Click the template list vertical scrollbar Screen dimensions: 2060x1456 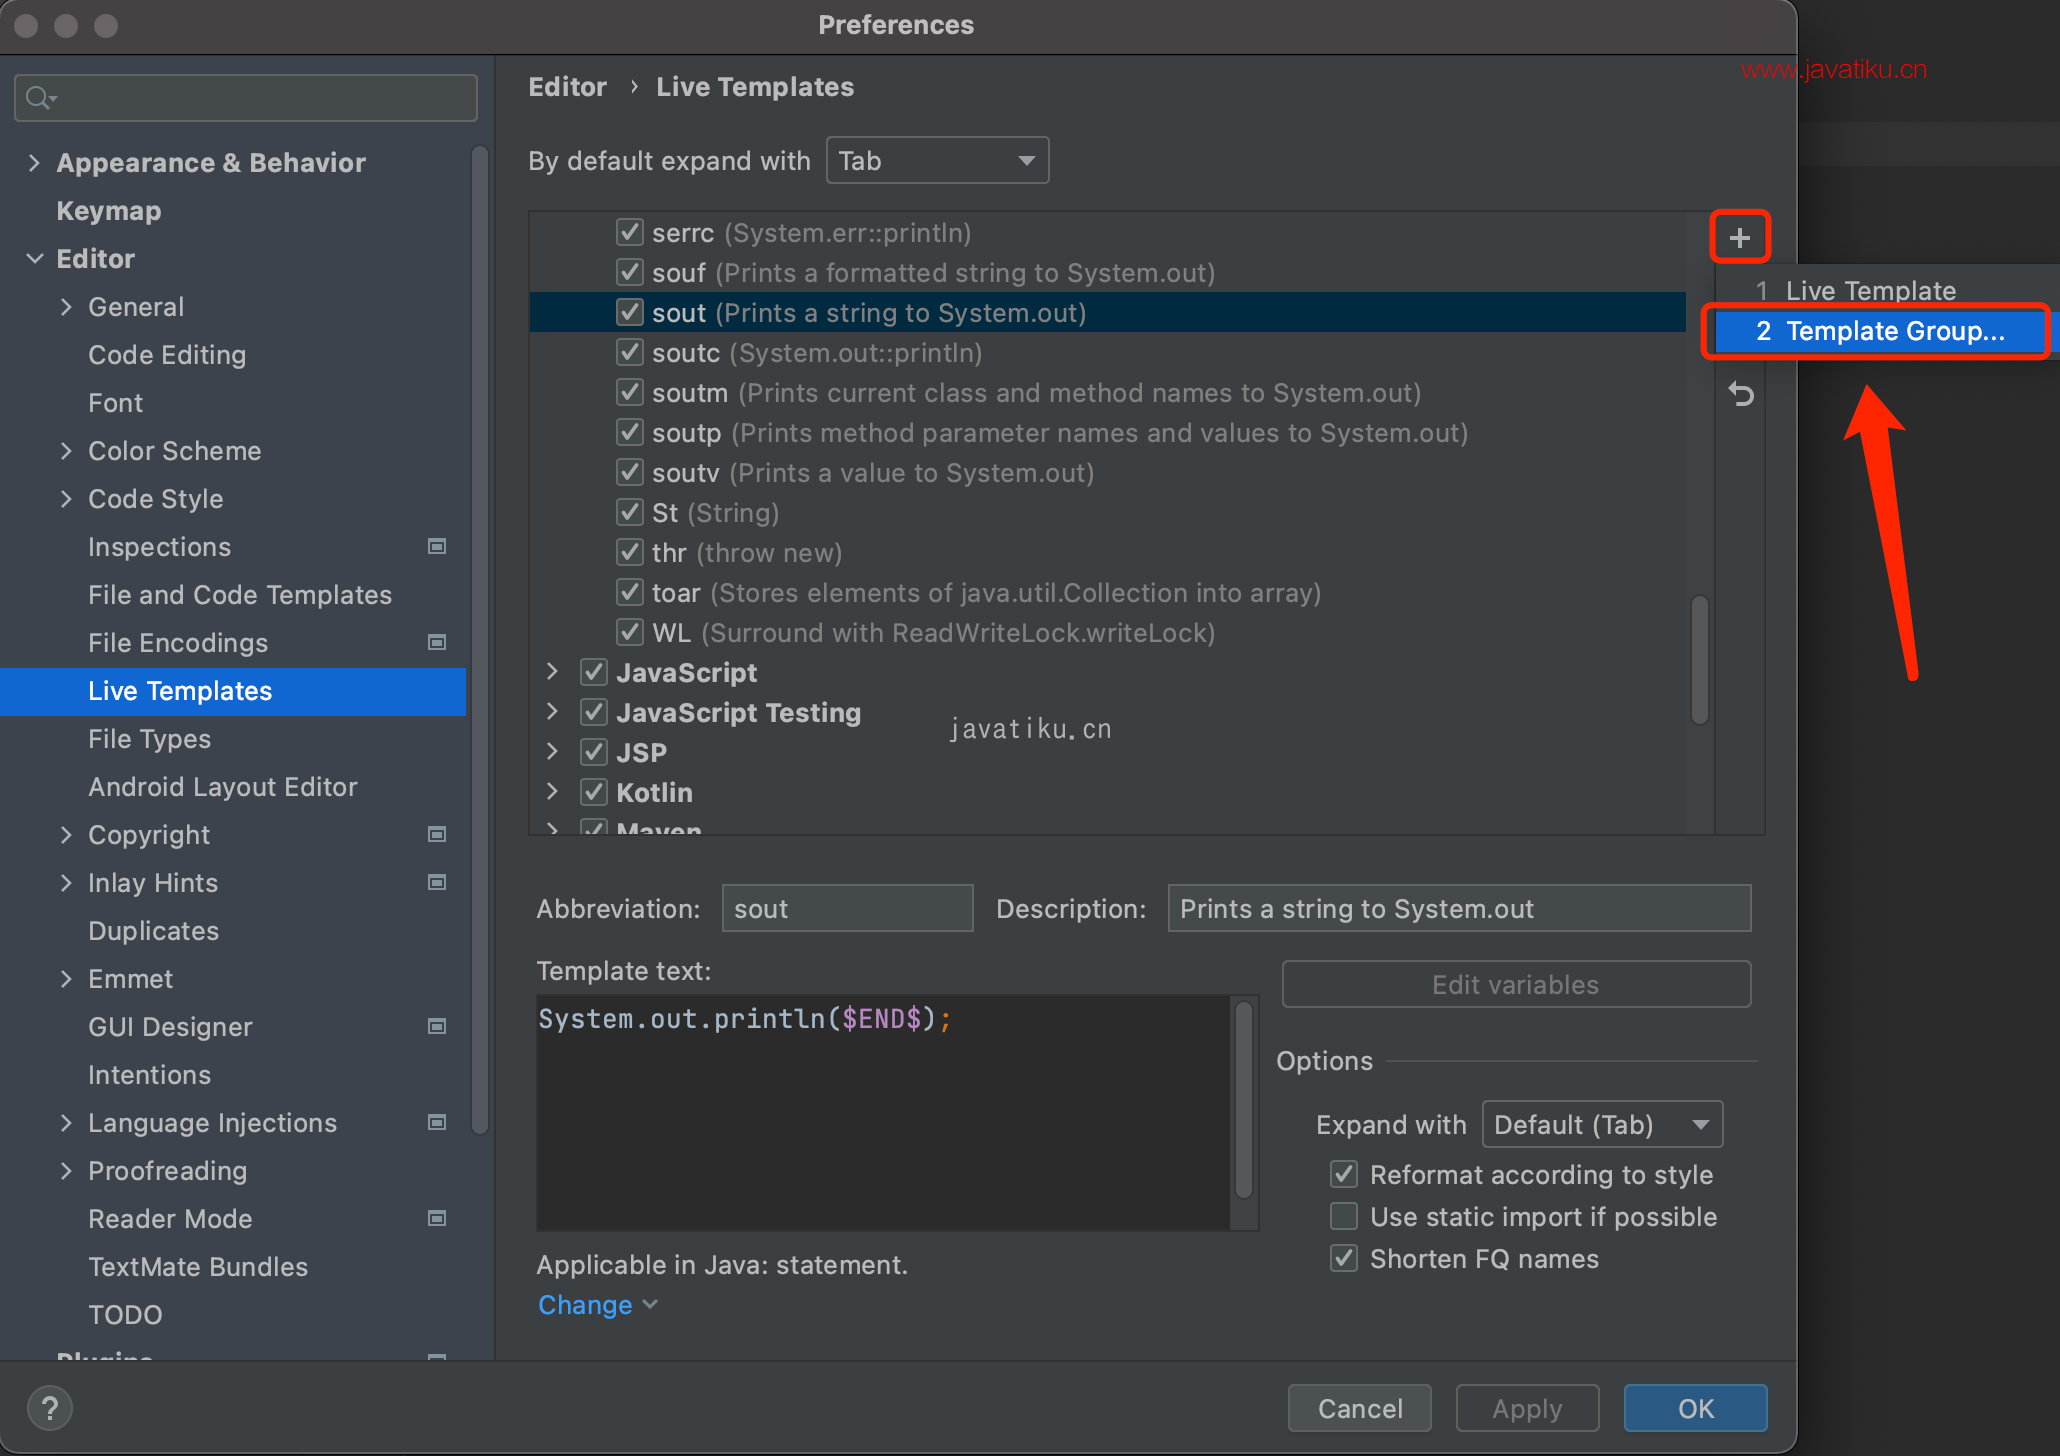point(1699,660)
